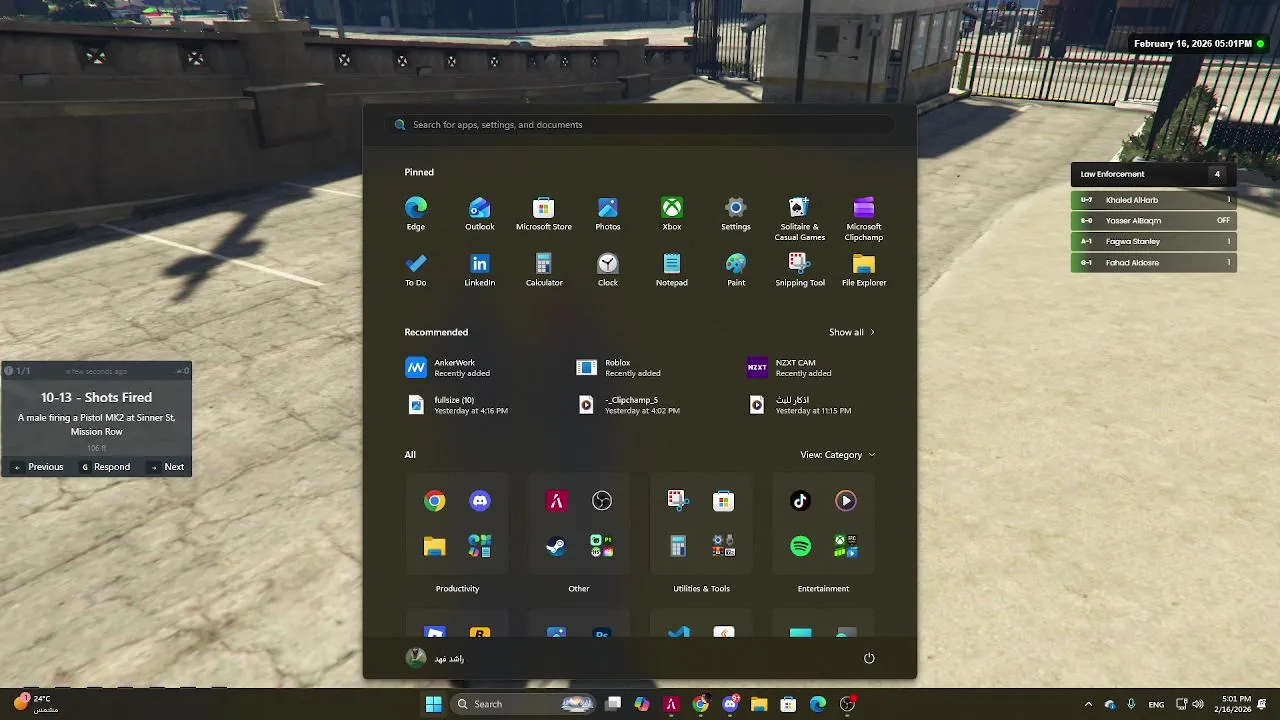The width and height of the screenshot is (1280, 720).
Task: Expand more apps group in Productivity
Action: tap(480, 546)
